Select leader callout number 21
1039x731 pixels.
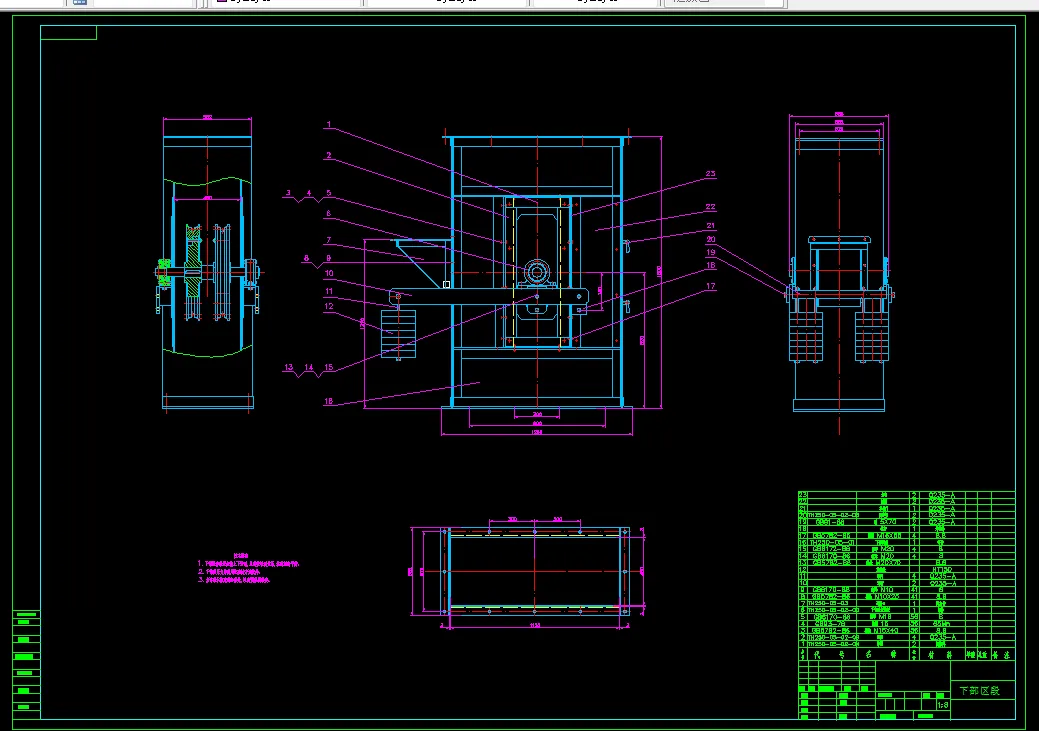click(x=710, y=225)
